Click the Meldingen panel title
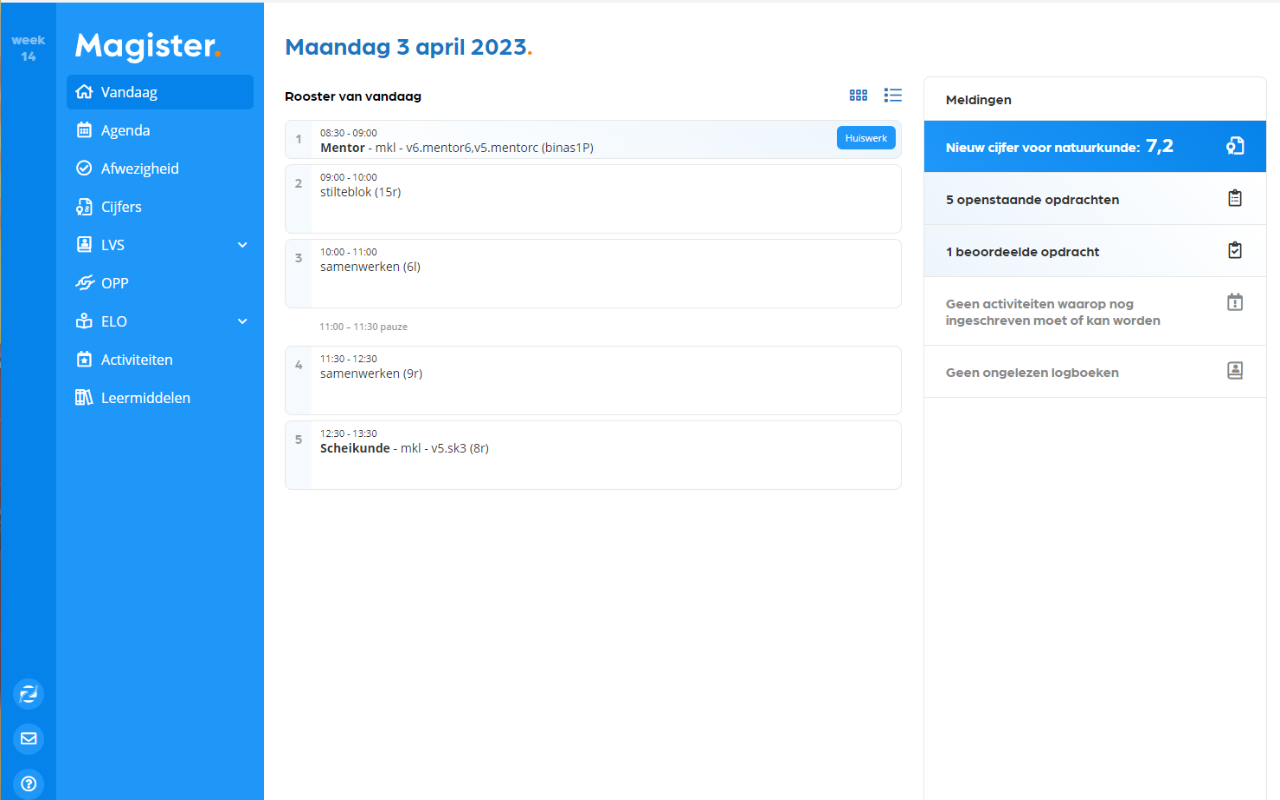Screen dimensions: 1280x800 [x=978, y=100]
